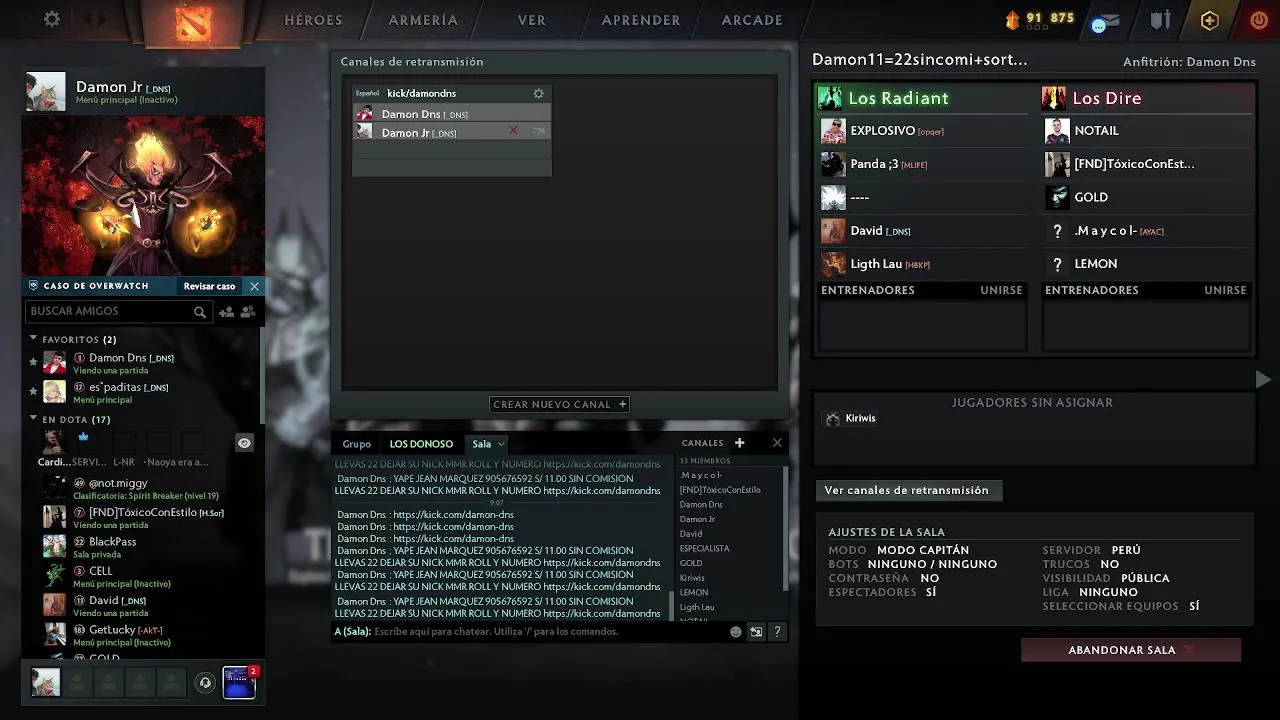Open the emoticon picker in chat input
Viewport: 1280px width, 720px height.
tap(736, 632)
